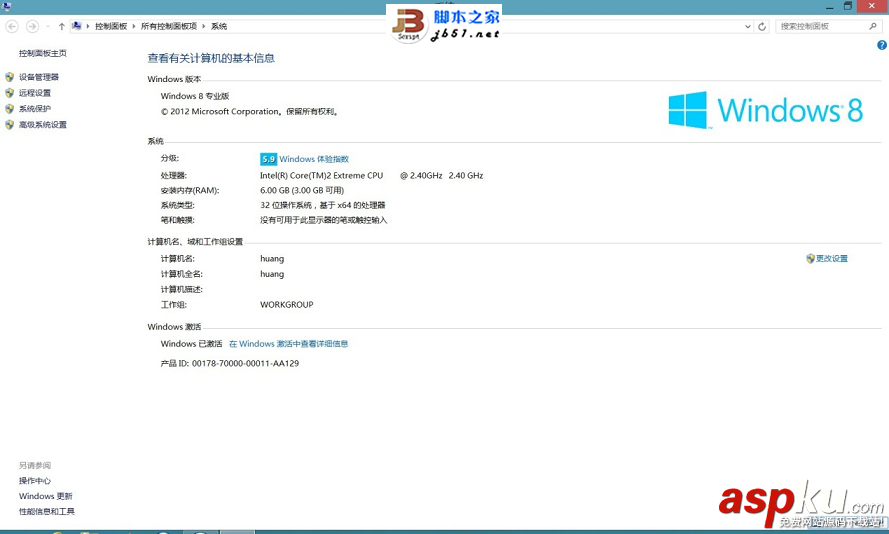The width and height of the screenshot is (889, 534).
Task: Open 性能信息和工具 link
Action: (46, 511)
